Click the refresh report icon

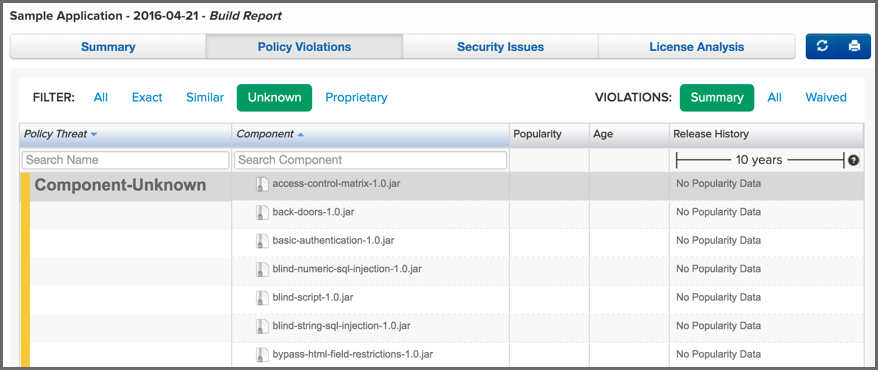click(x=822, y=46)
